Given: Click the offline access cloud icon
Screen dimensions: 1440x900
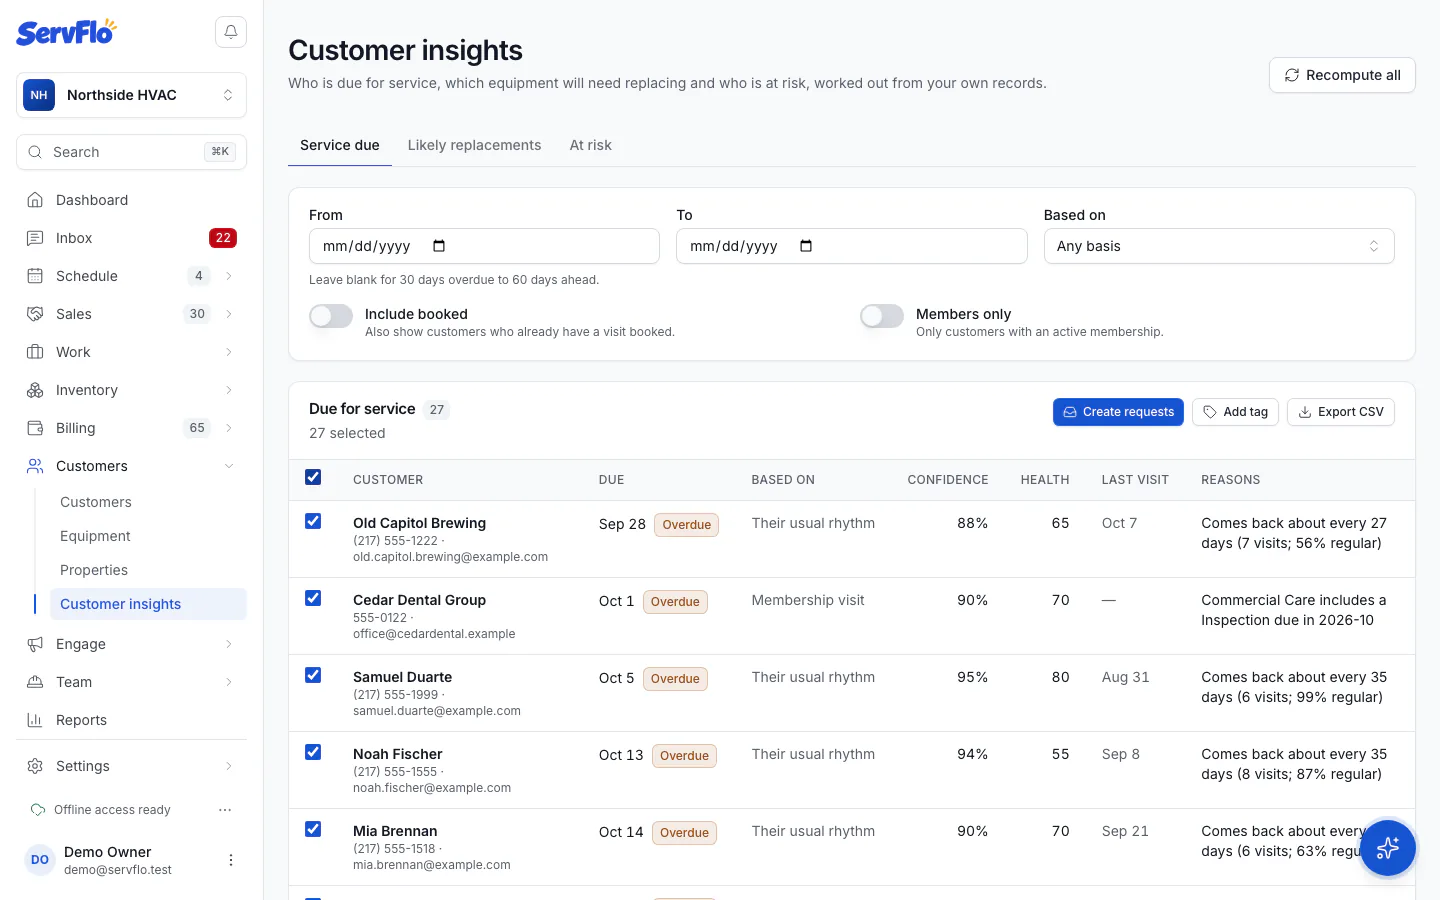Looking at the screenshot, I should click(x=38, y=810).
